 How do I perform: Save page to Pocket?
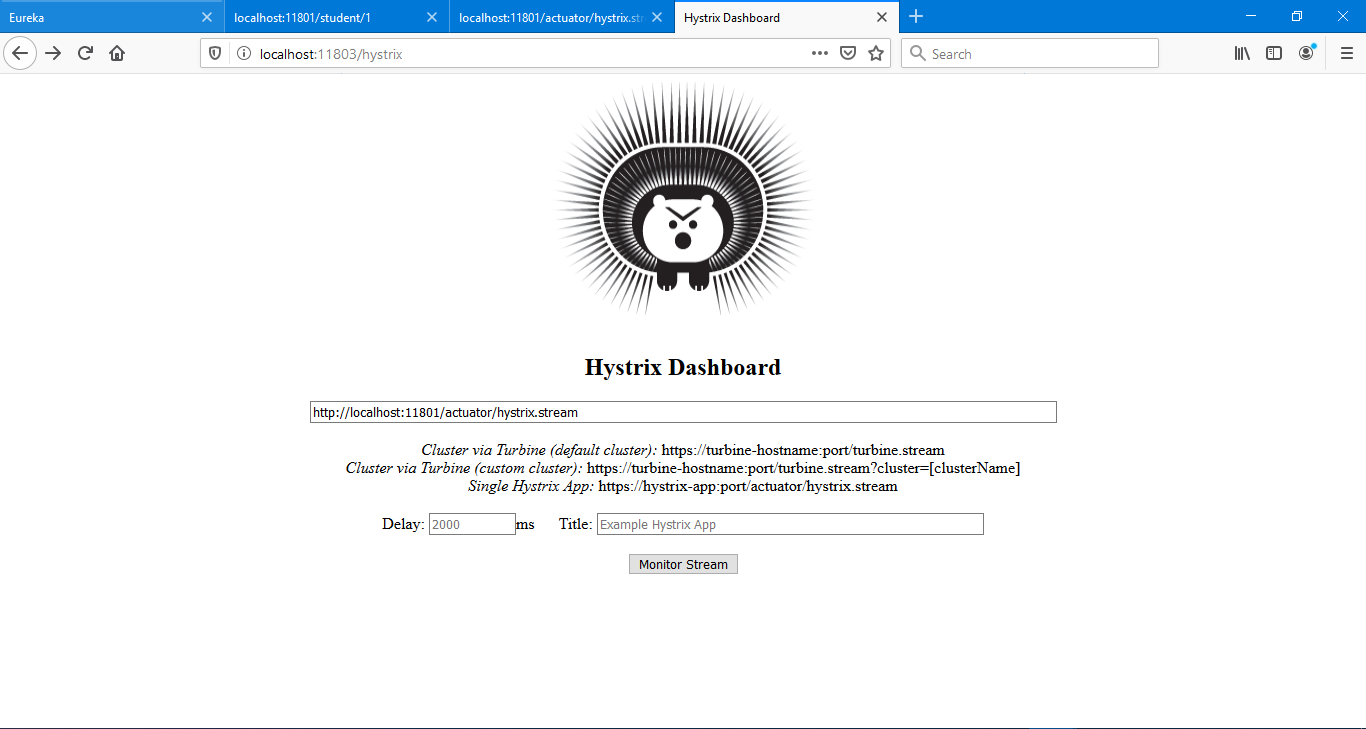[x=848, y=54]
